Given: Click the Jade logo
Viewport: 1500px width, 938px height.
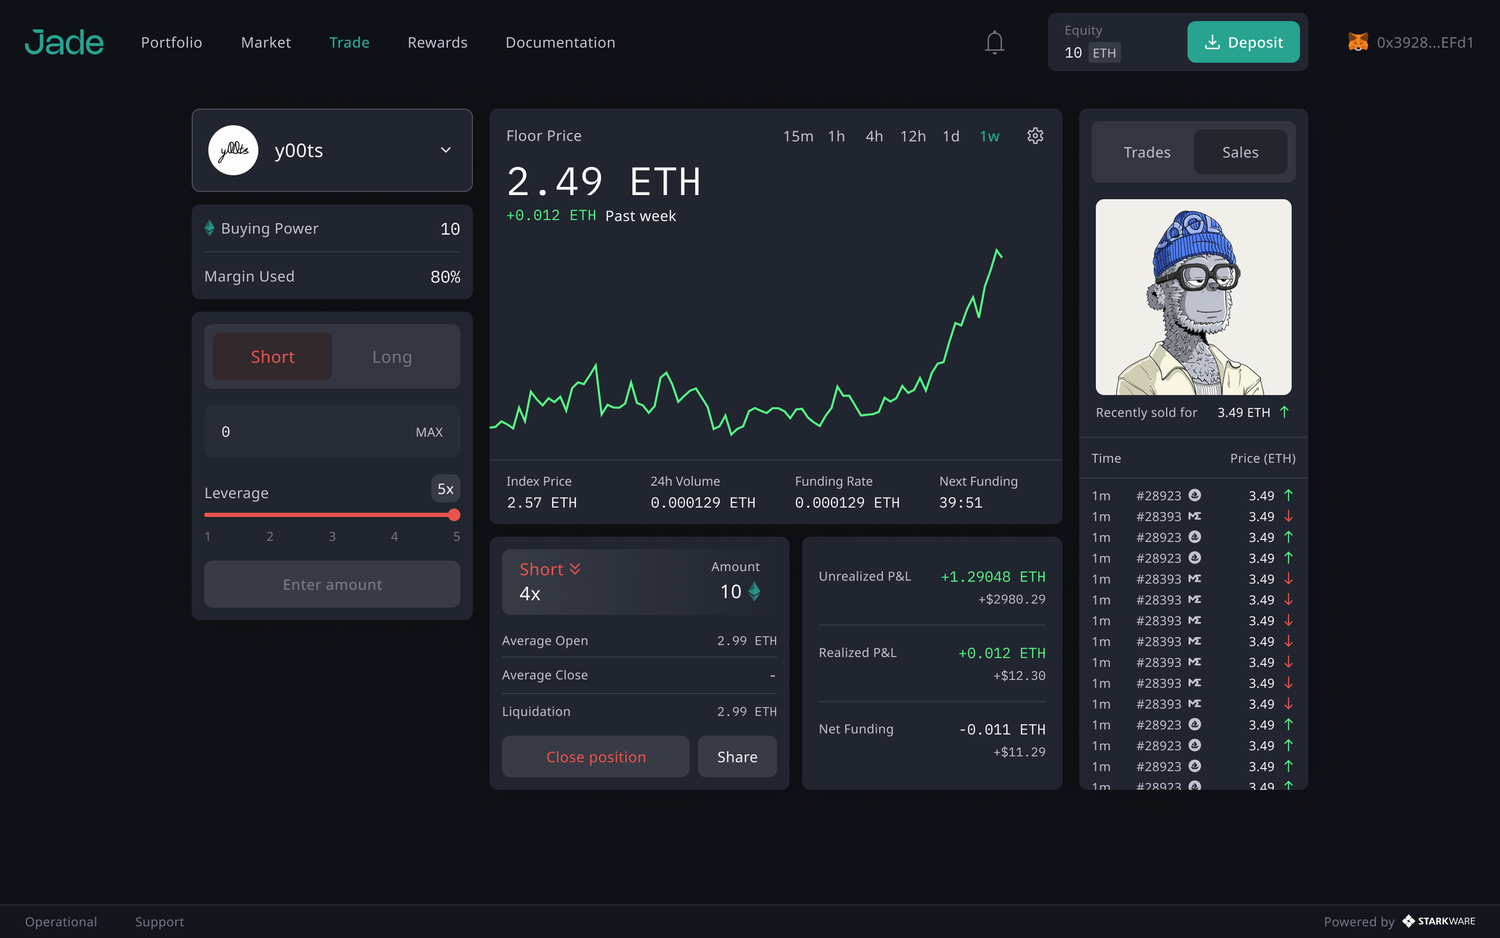Looking at the screenshot, I should (64, 42).
